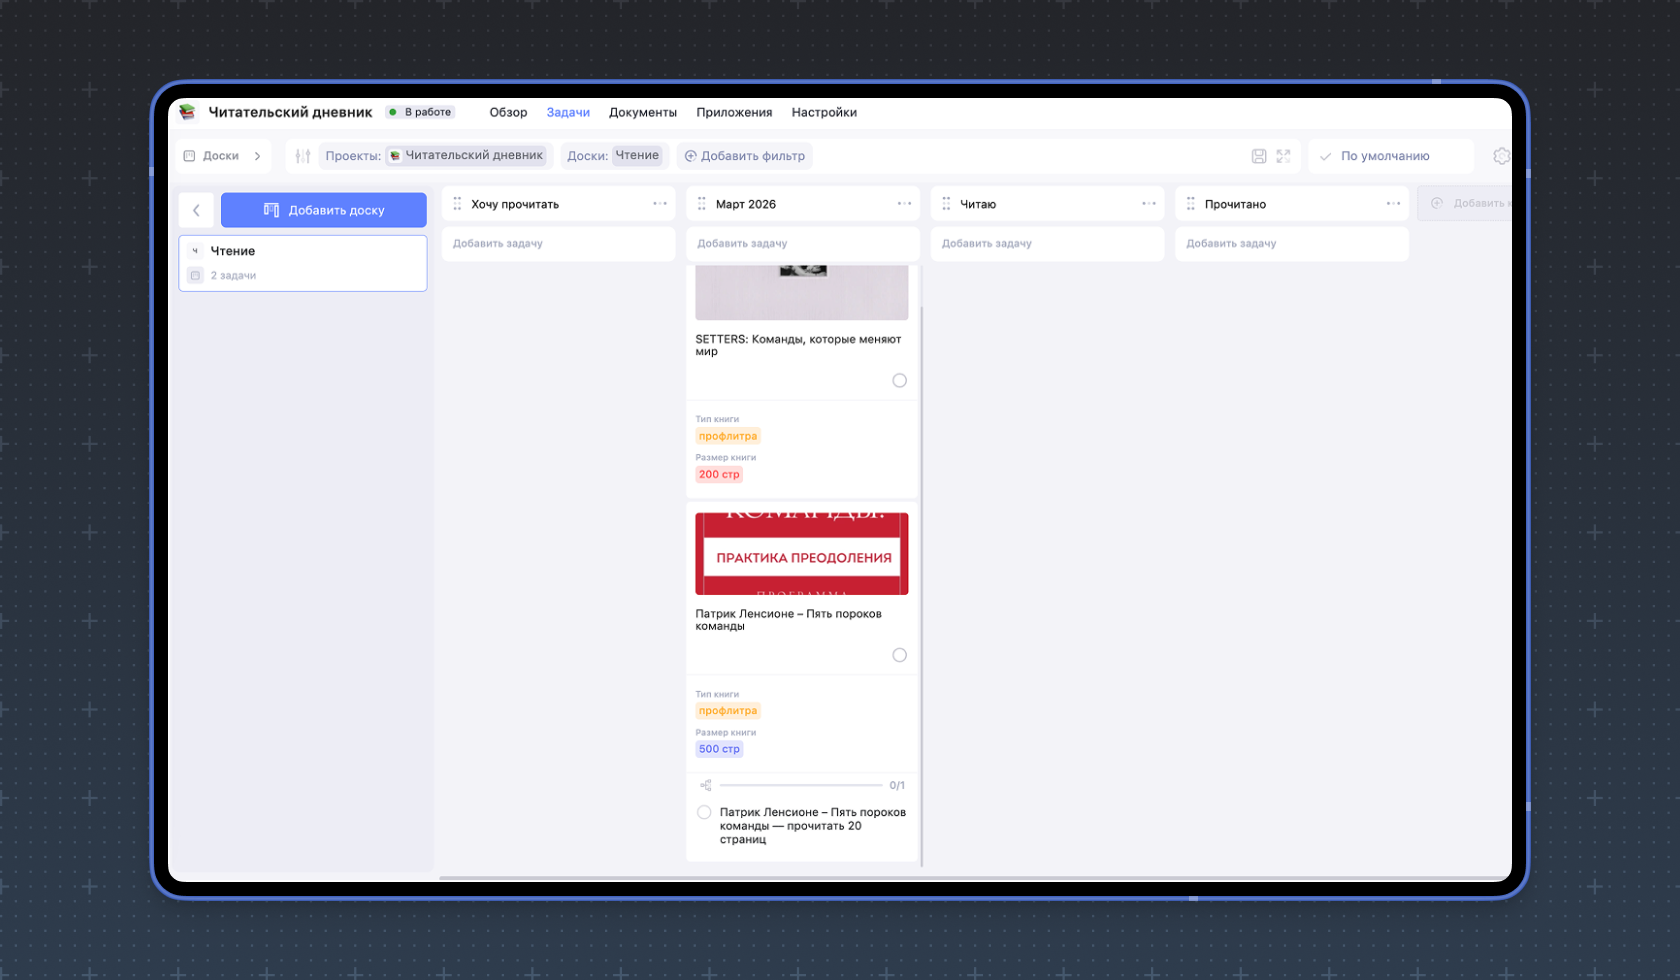Open three-dots menu for Прочитано column
This screenshot has width=1680, height=980.
[x=1393, y=204]
